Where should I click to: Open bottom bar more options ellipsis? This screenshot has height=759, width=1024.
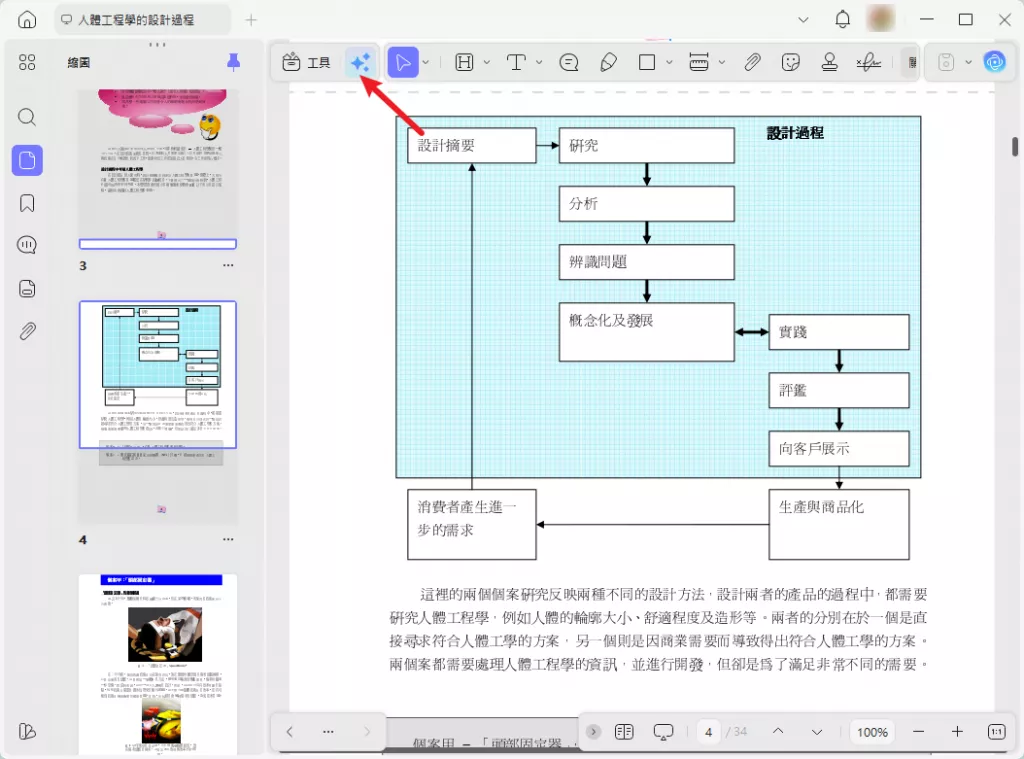[x=328, y=732]
